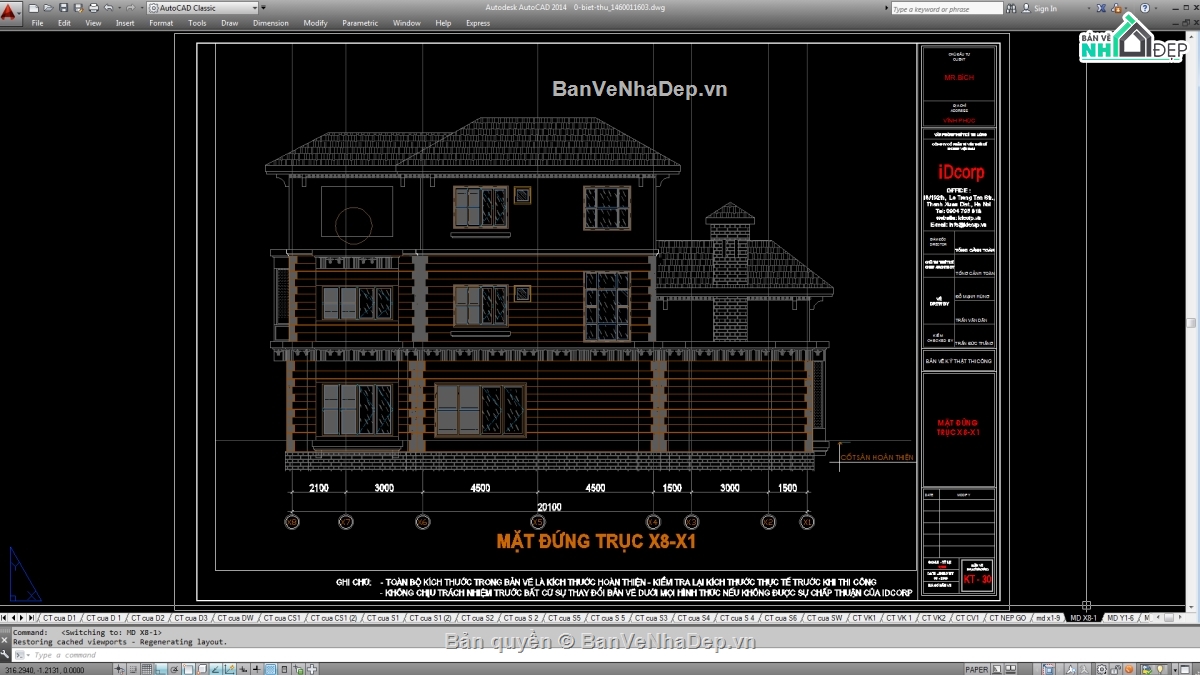
Task: Toggle 3D Object Snap
Action: point(202,669)
